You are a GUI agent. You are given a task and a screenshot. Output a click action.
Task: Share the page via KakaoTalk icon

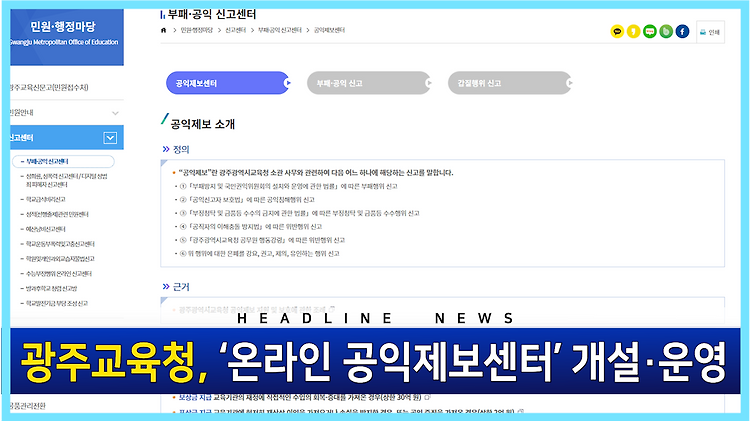(x=617, y=32)
